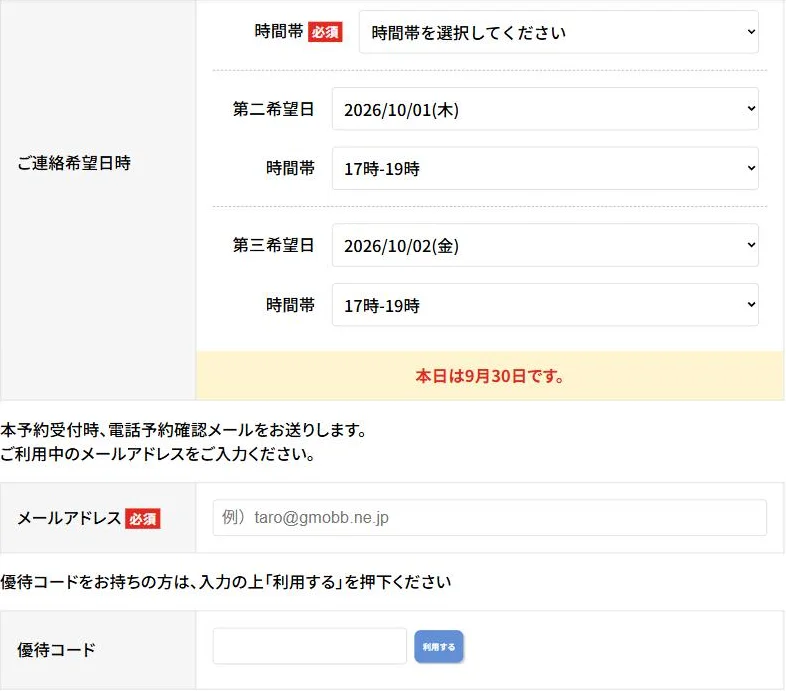
Task: Click the 第二希望日 label
Action: pos(273,109)
